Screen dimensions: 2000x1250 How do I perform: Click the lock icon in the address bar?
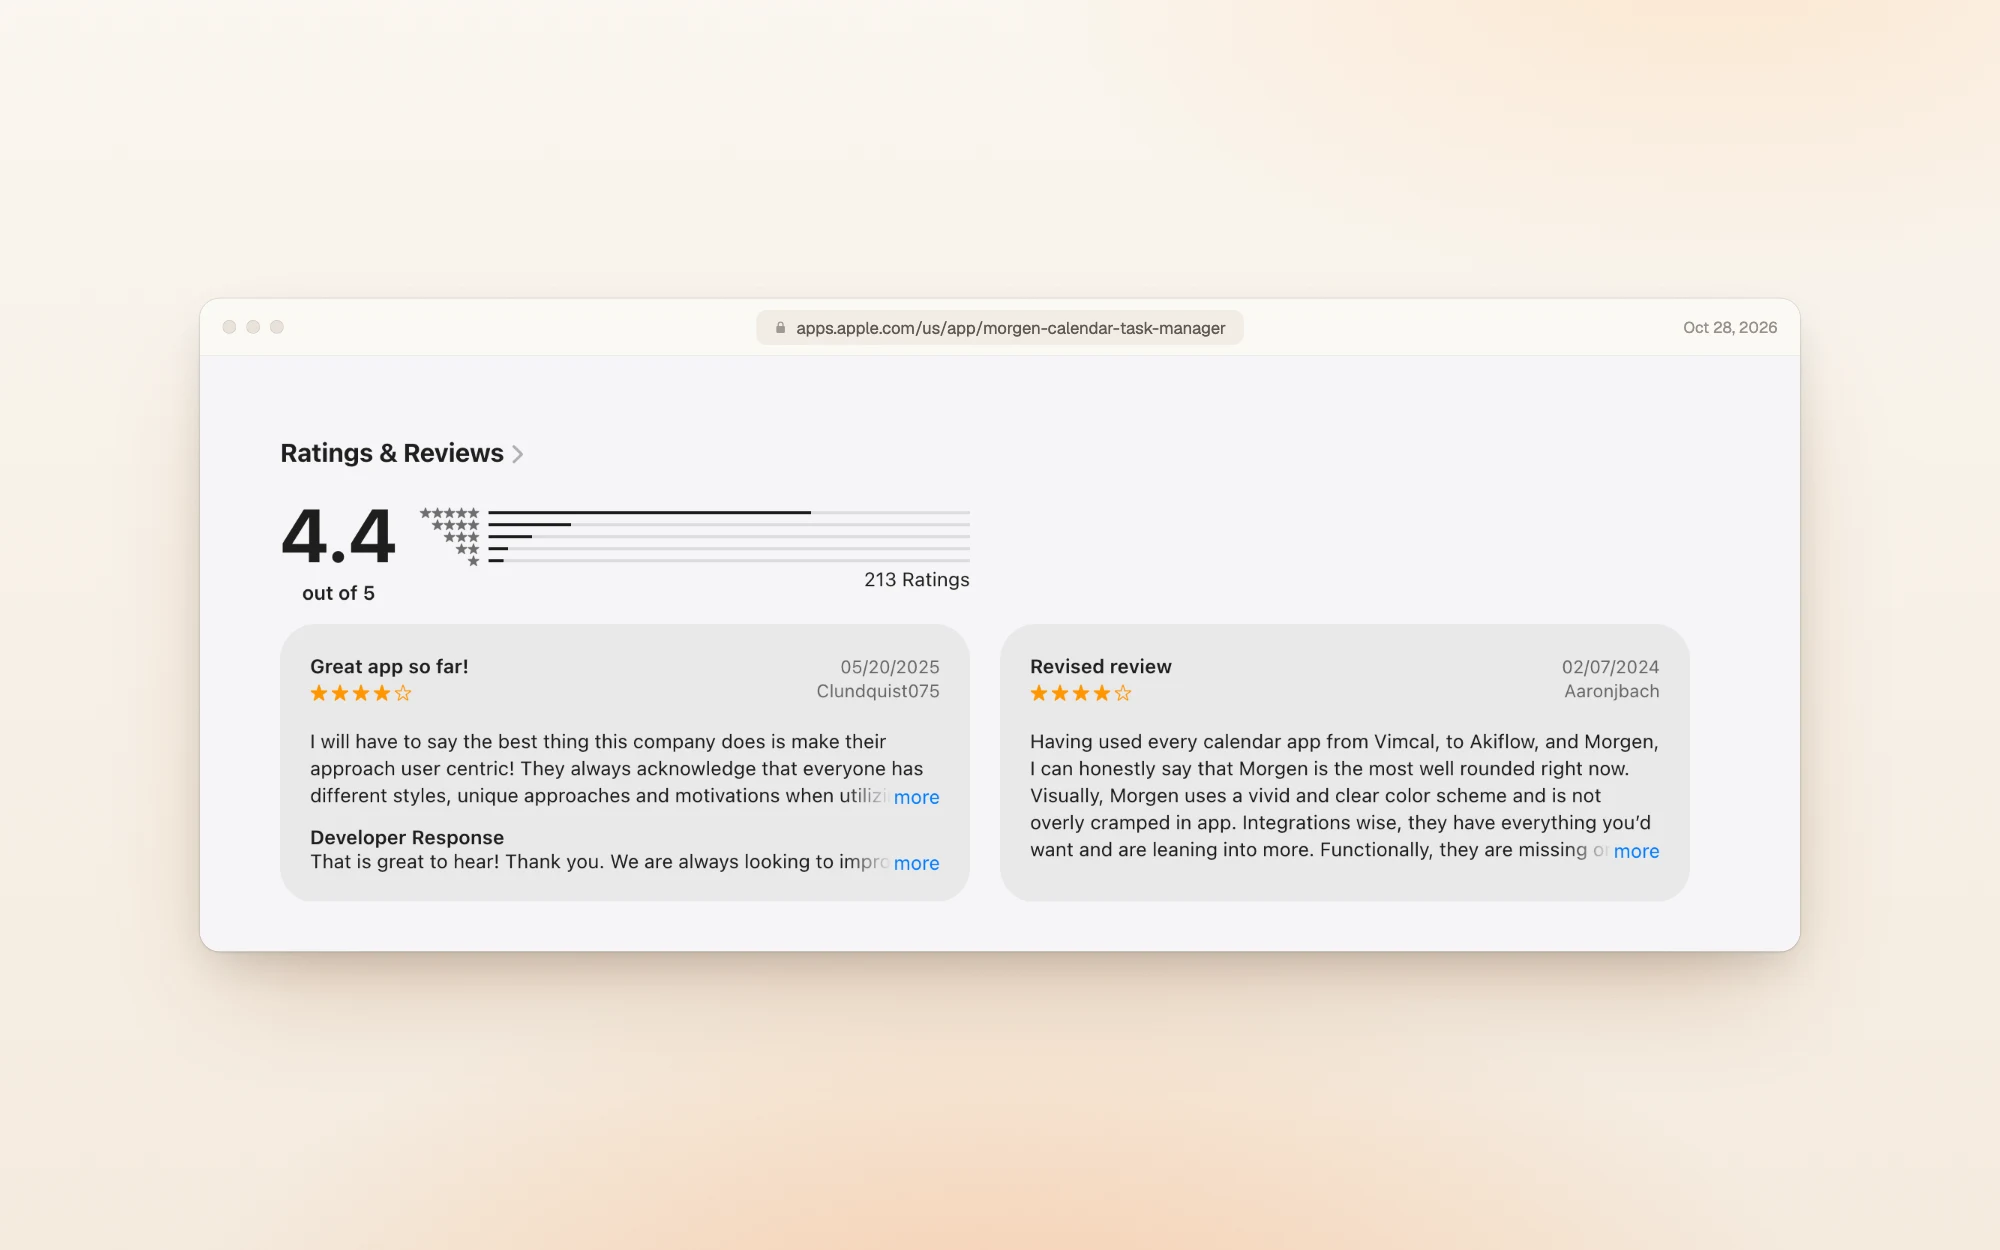(780, 328)
